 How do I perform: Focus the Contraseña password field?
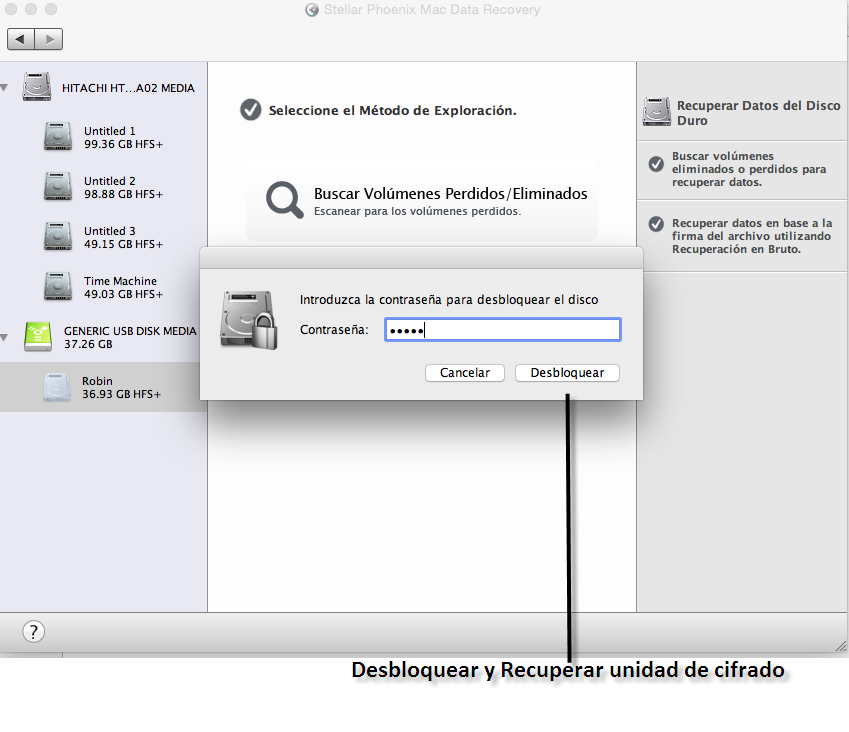502,330
